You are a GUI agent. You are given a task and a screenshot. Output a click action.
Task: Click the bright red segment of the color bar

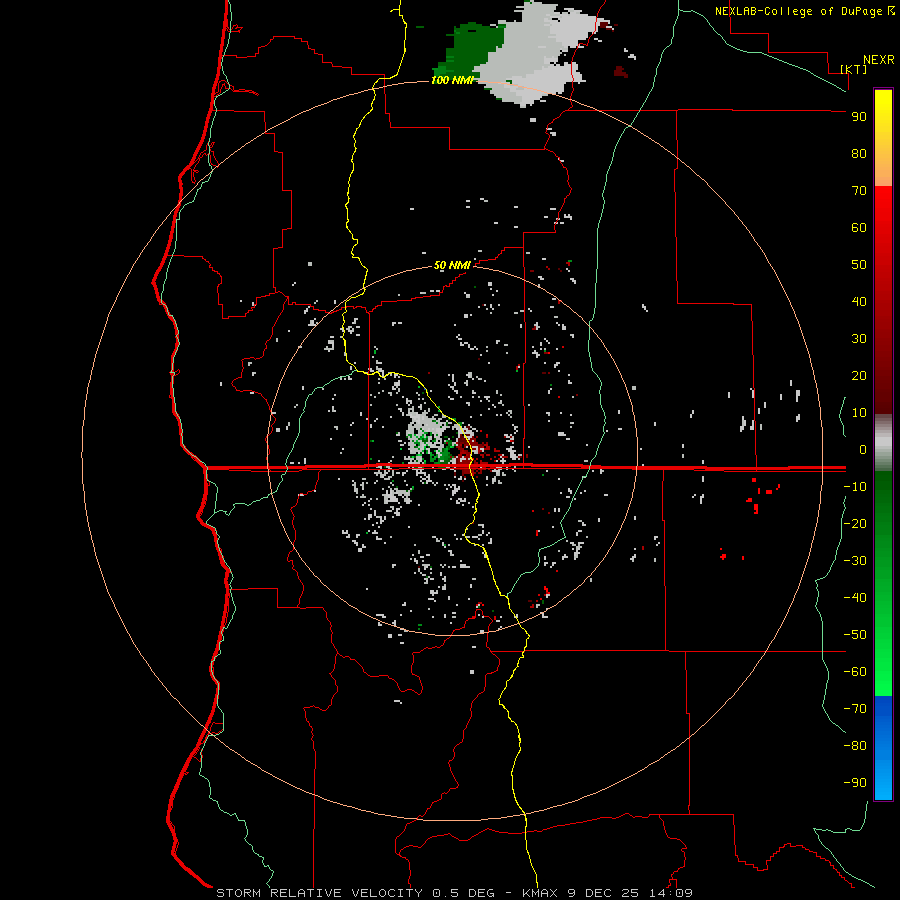[883, 212]
